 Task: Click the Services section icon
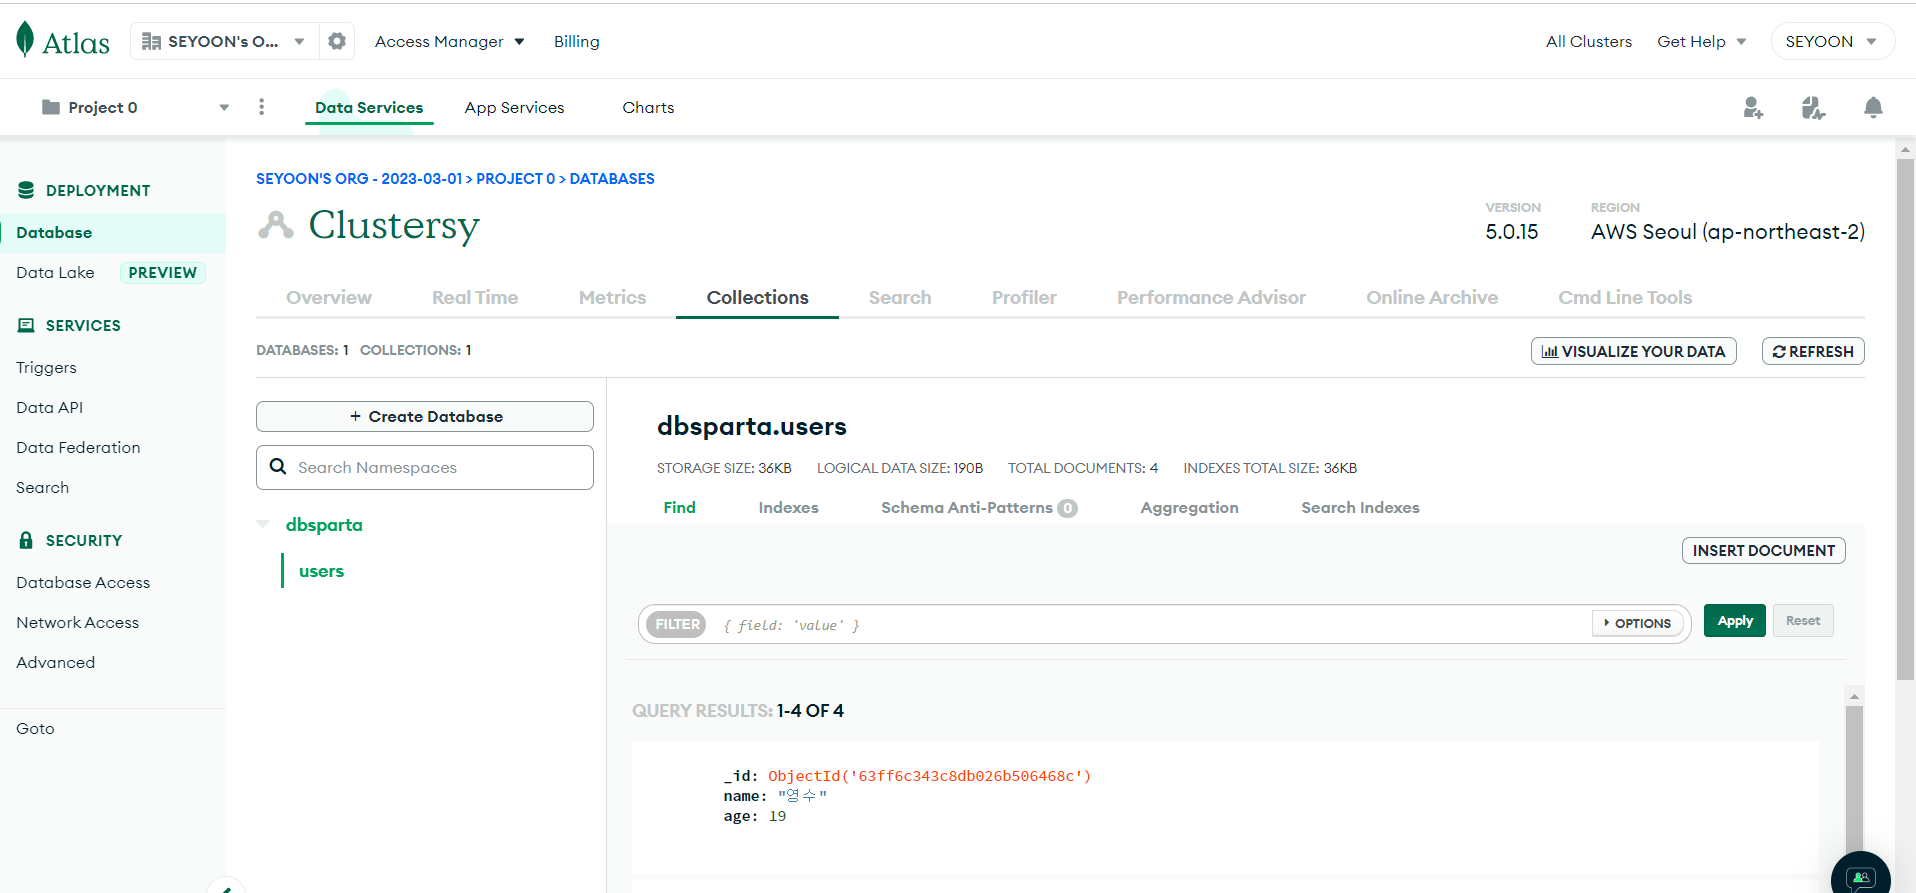[26, 325]
